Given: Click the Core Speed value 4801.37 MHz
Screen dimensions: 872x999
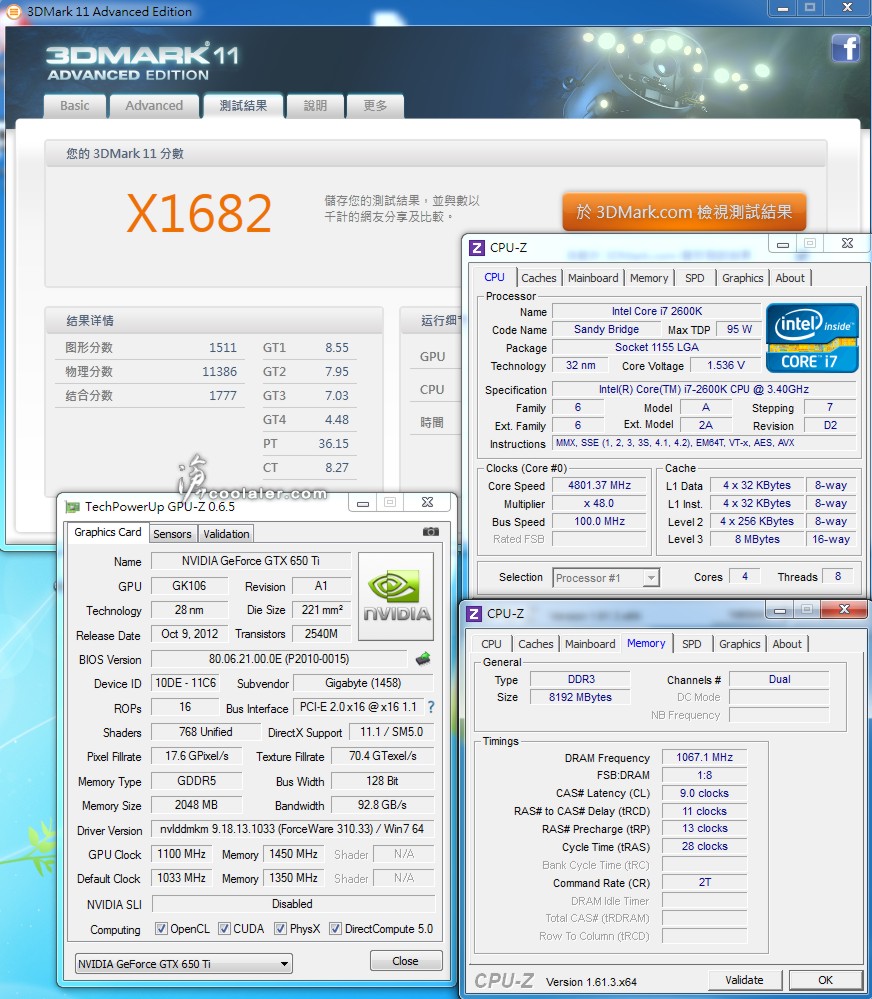Looking at the screenshot, I should coord(599,485).
